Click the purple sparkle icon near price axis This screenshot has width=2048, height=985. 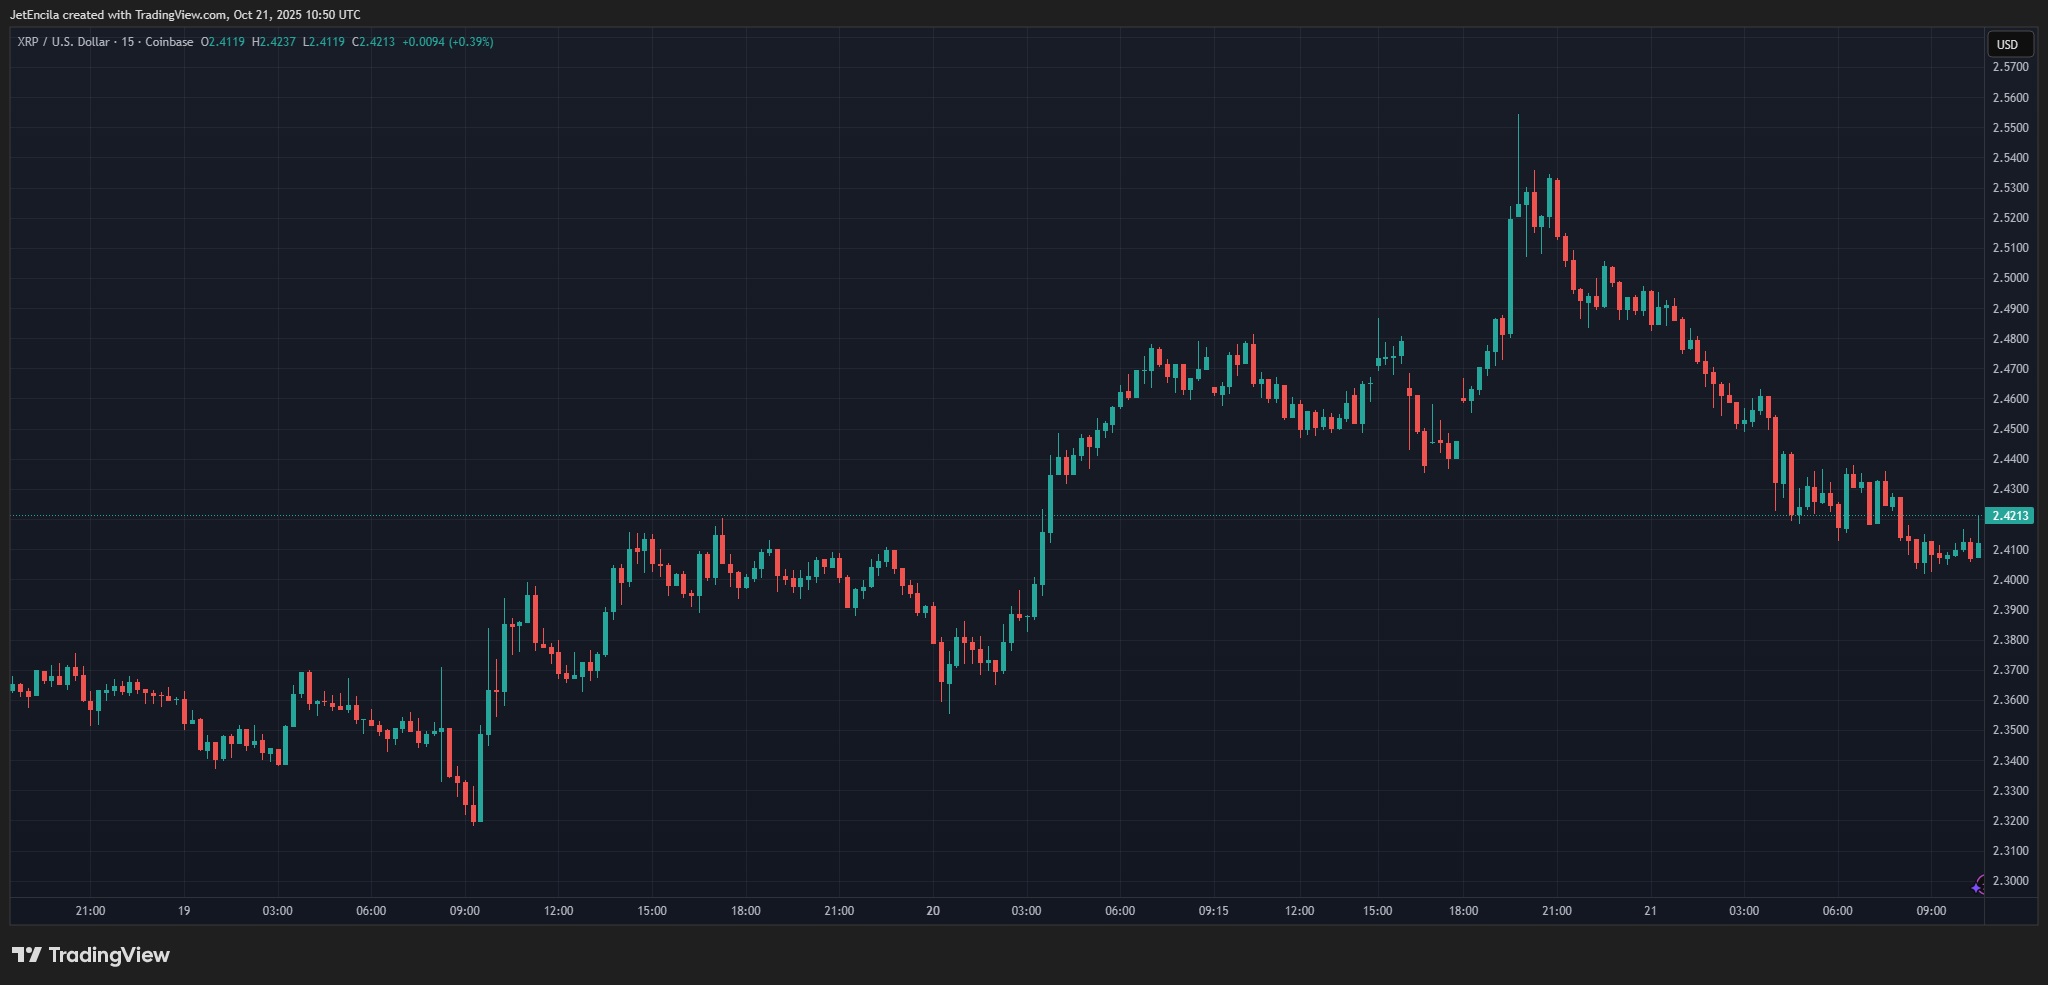pos(1977,885)
